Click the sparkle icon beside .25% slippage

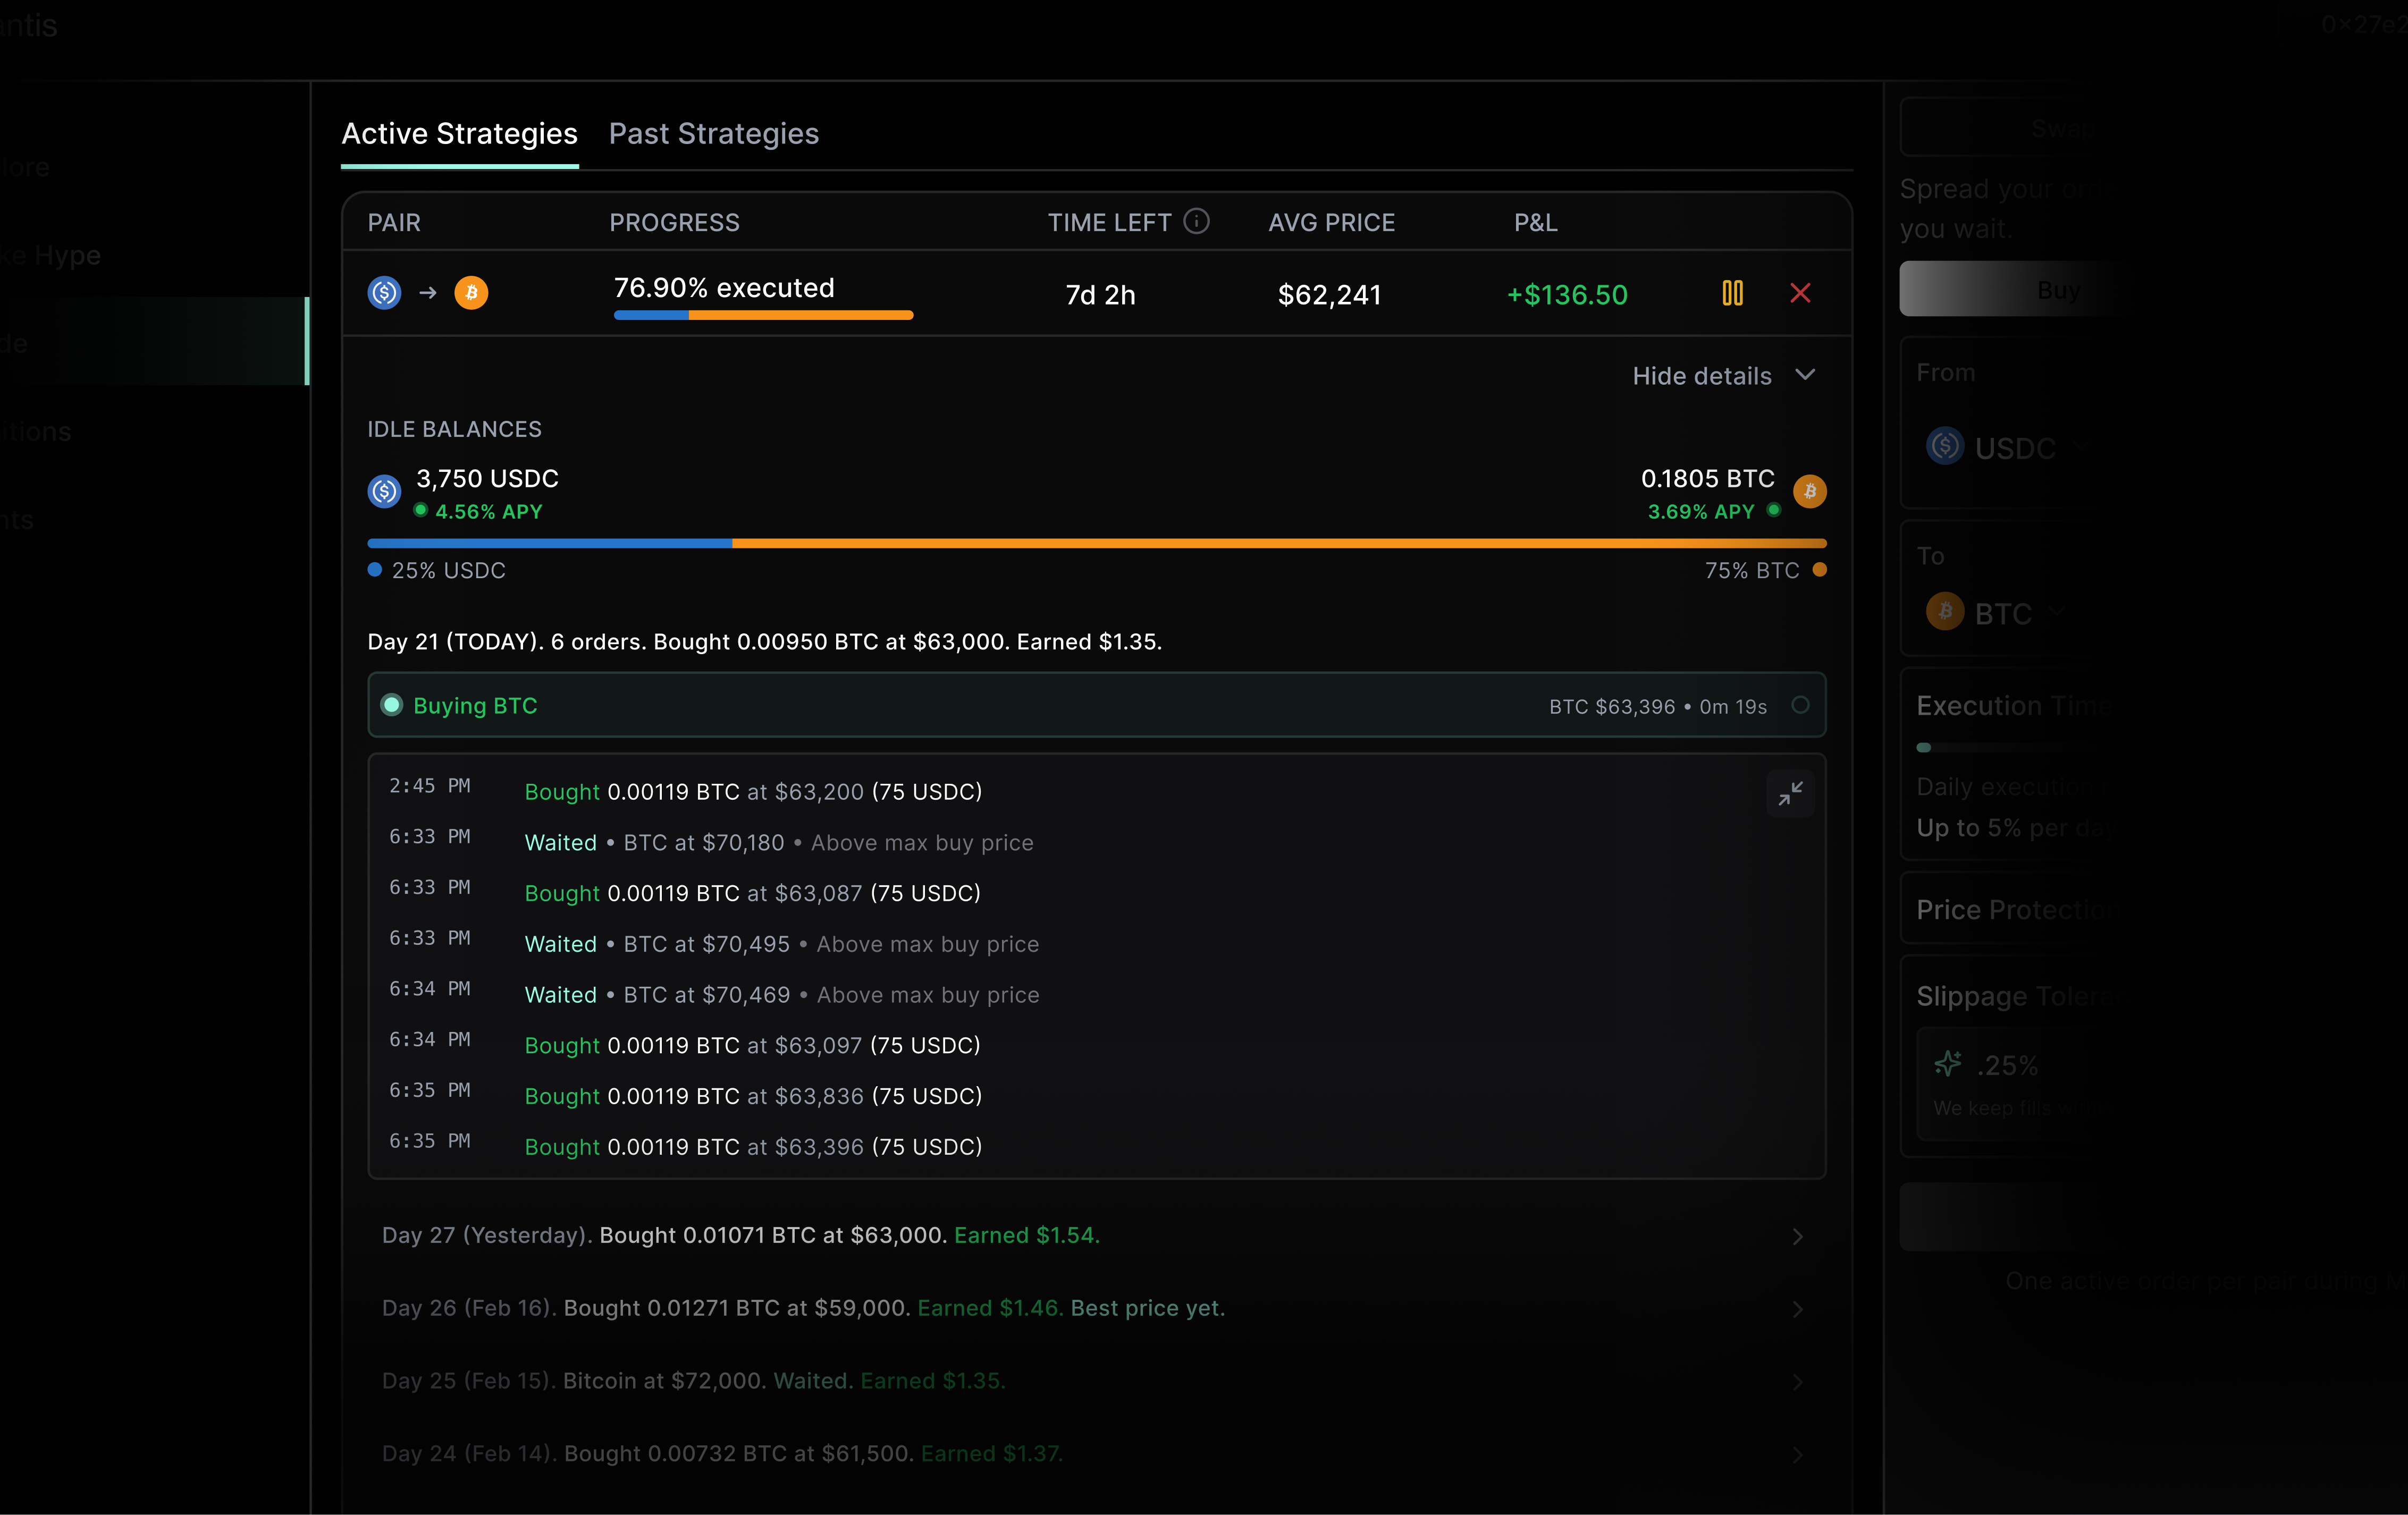click(1947, 1064)
